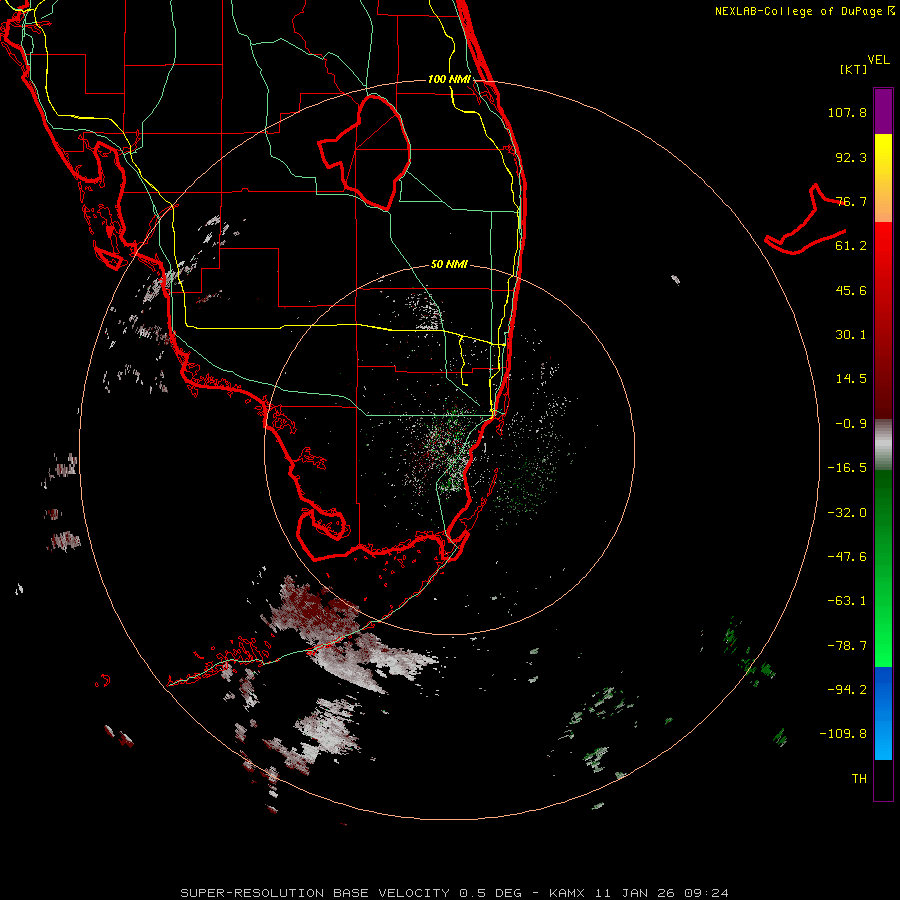The width and height of the screenshot is (900, 900).
Task: Click the VEL legend title
Action: (878, 60)
